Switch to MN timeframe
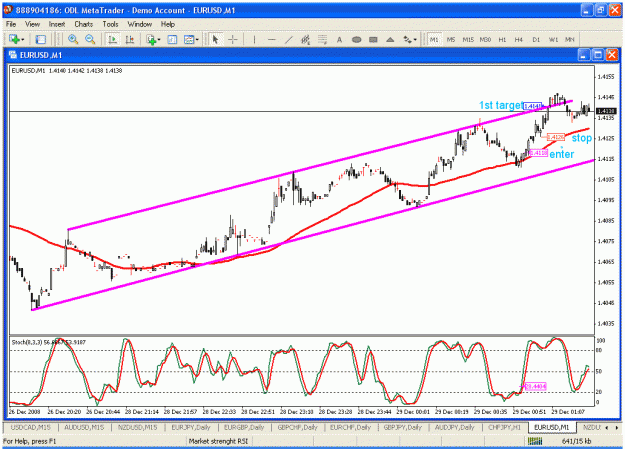The height and width of the screenshot is (449, 625). 570,39
